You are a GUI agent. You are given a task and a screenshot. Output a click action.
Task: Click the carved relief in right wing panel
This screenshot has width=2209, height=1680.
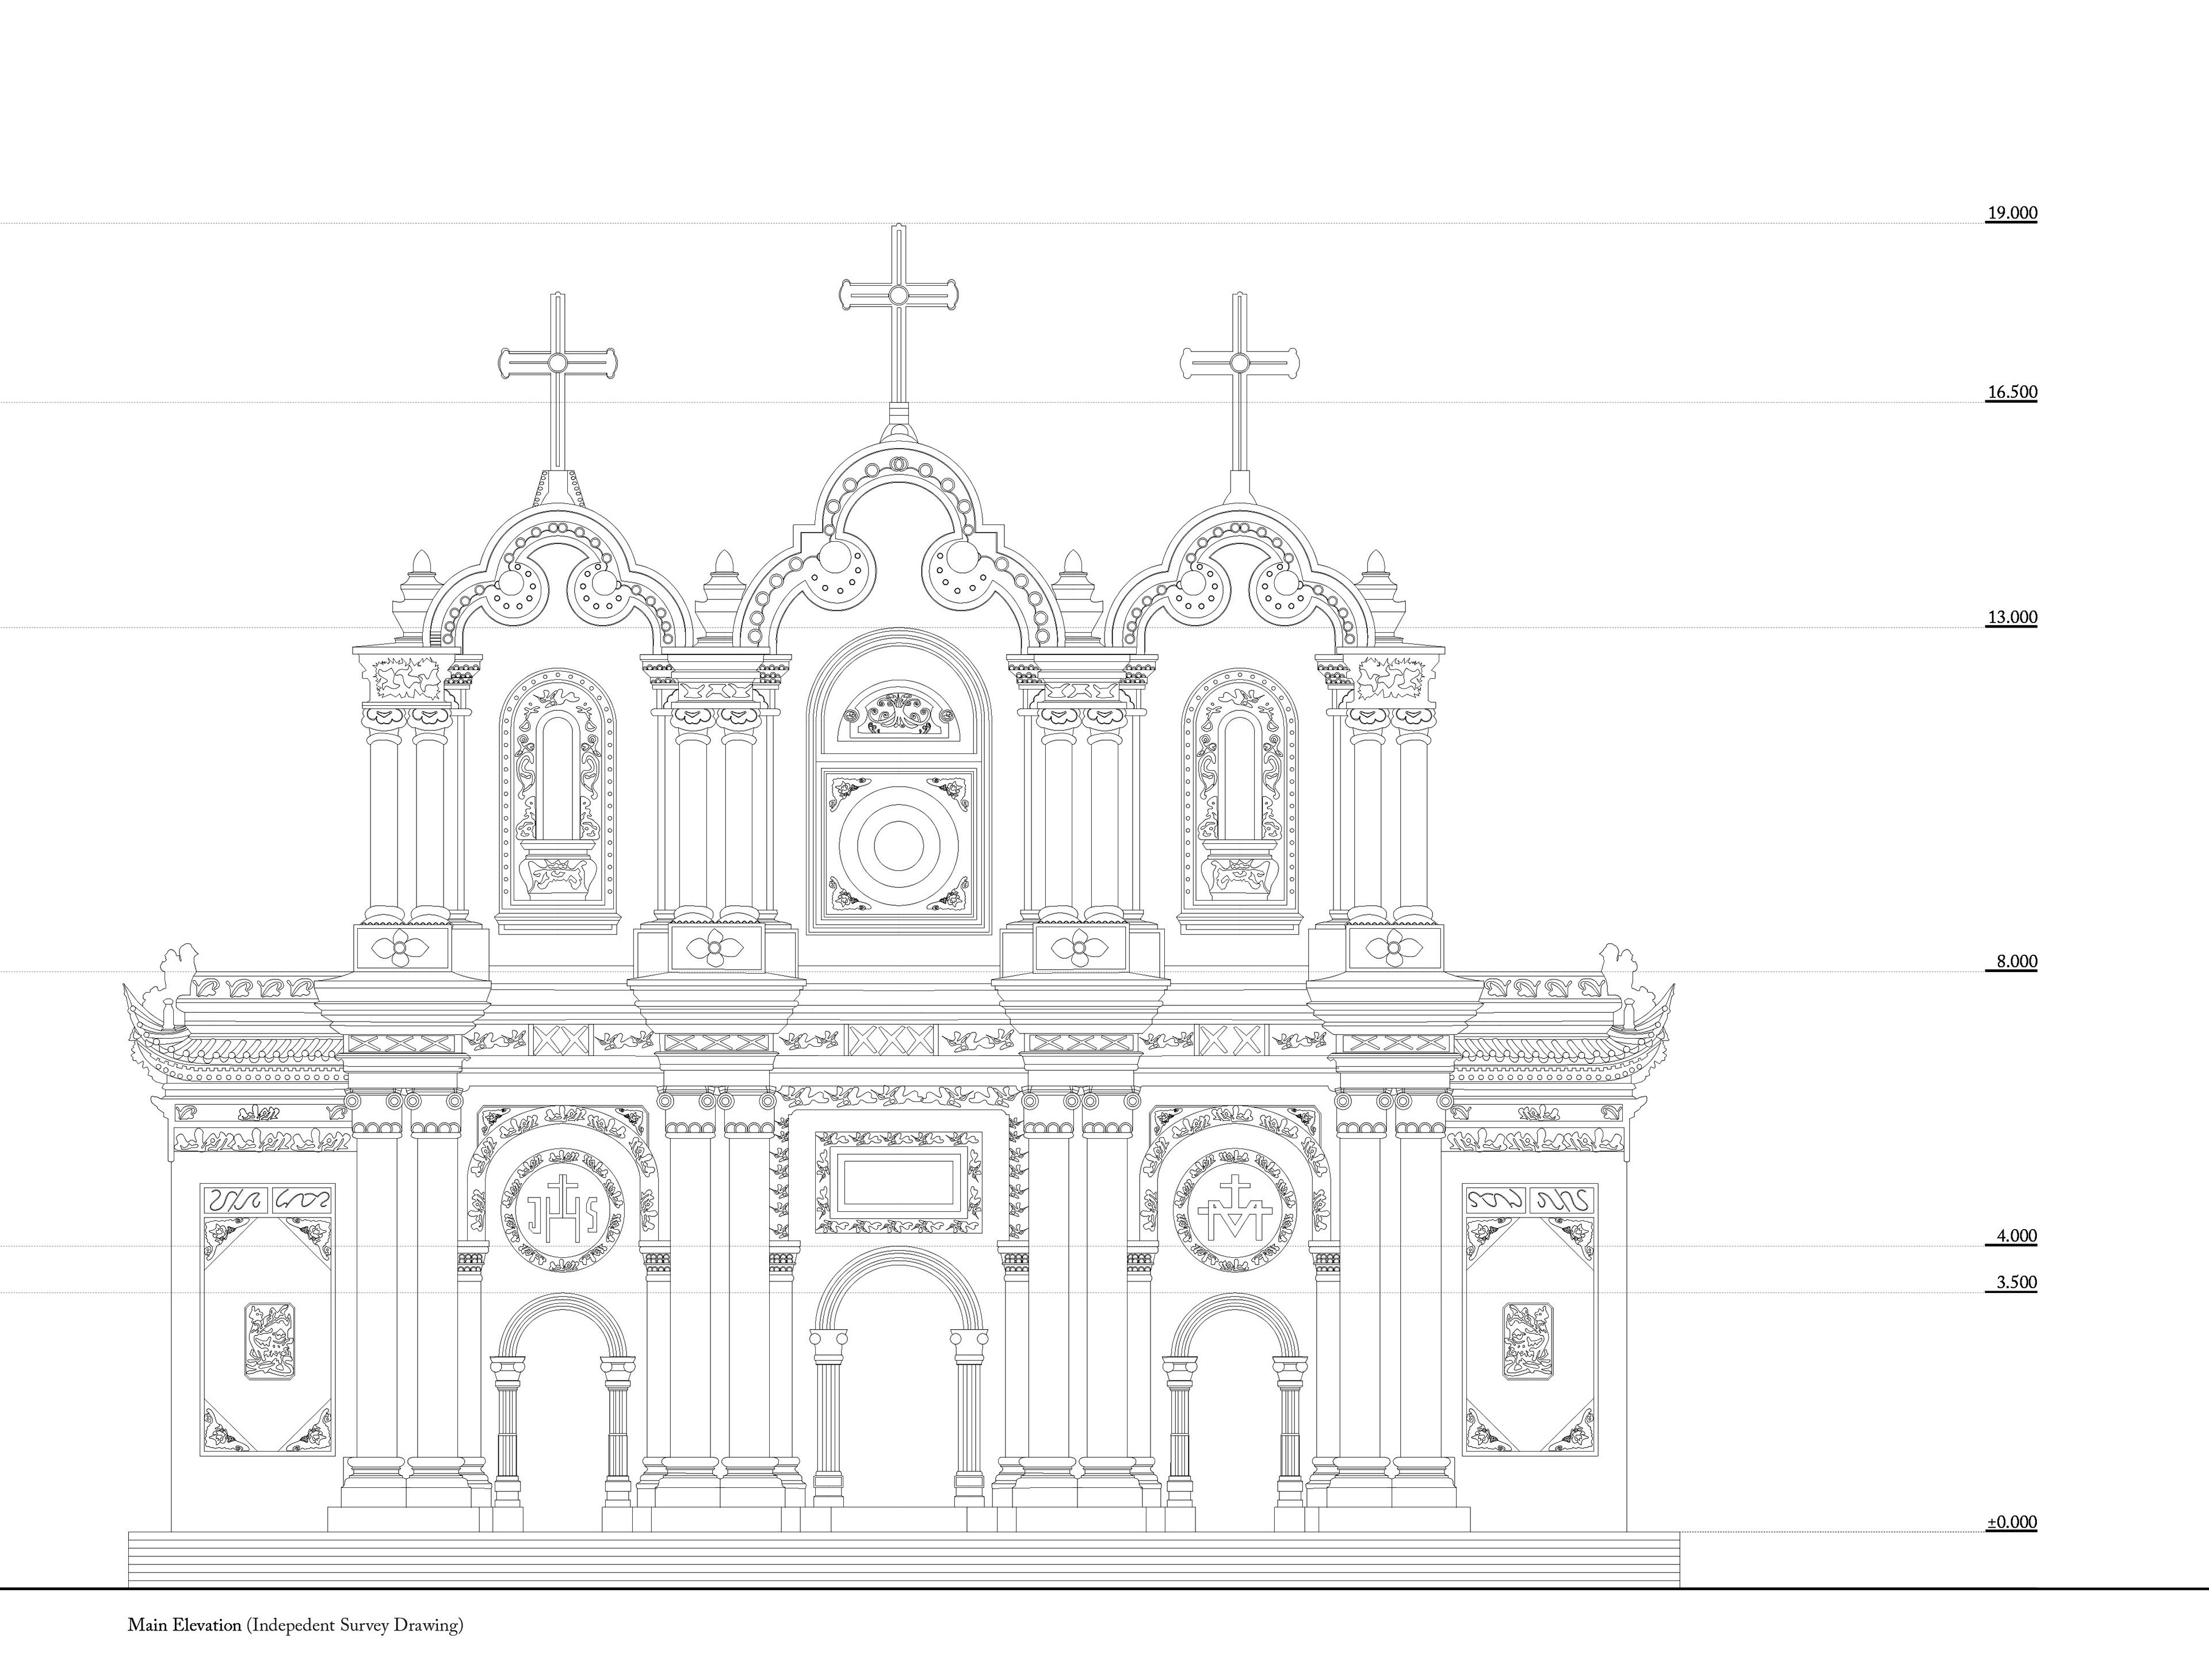[1528, 1341]
